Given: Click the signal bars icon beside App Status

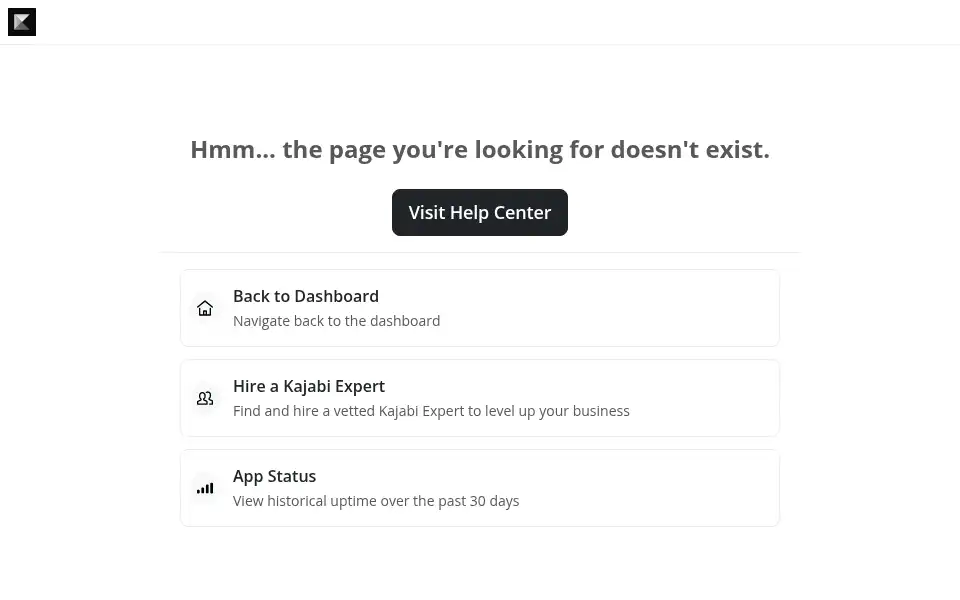Looking at the screenshot, I should point(205,488).
